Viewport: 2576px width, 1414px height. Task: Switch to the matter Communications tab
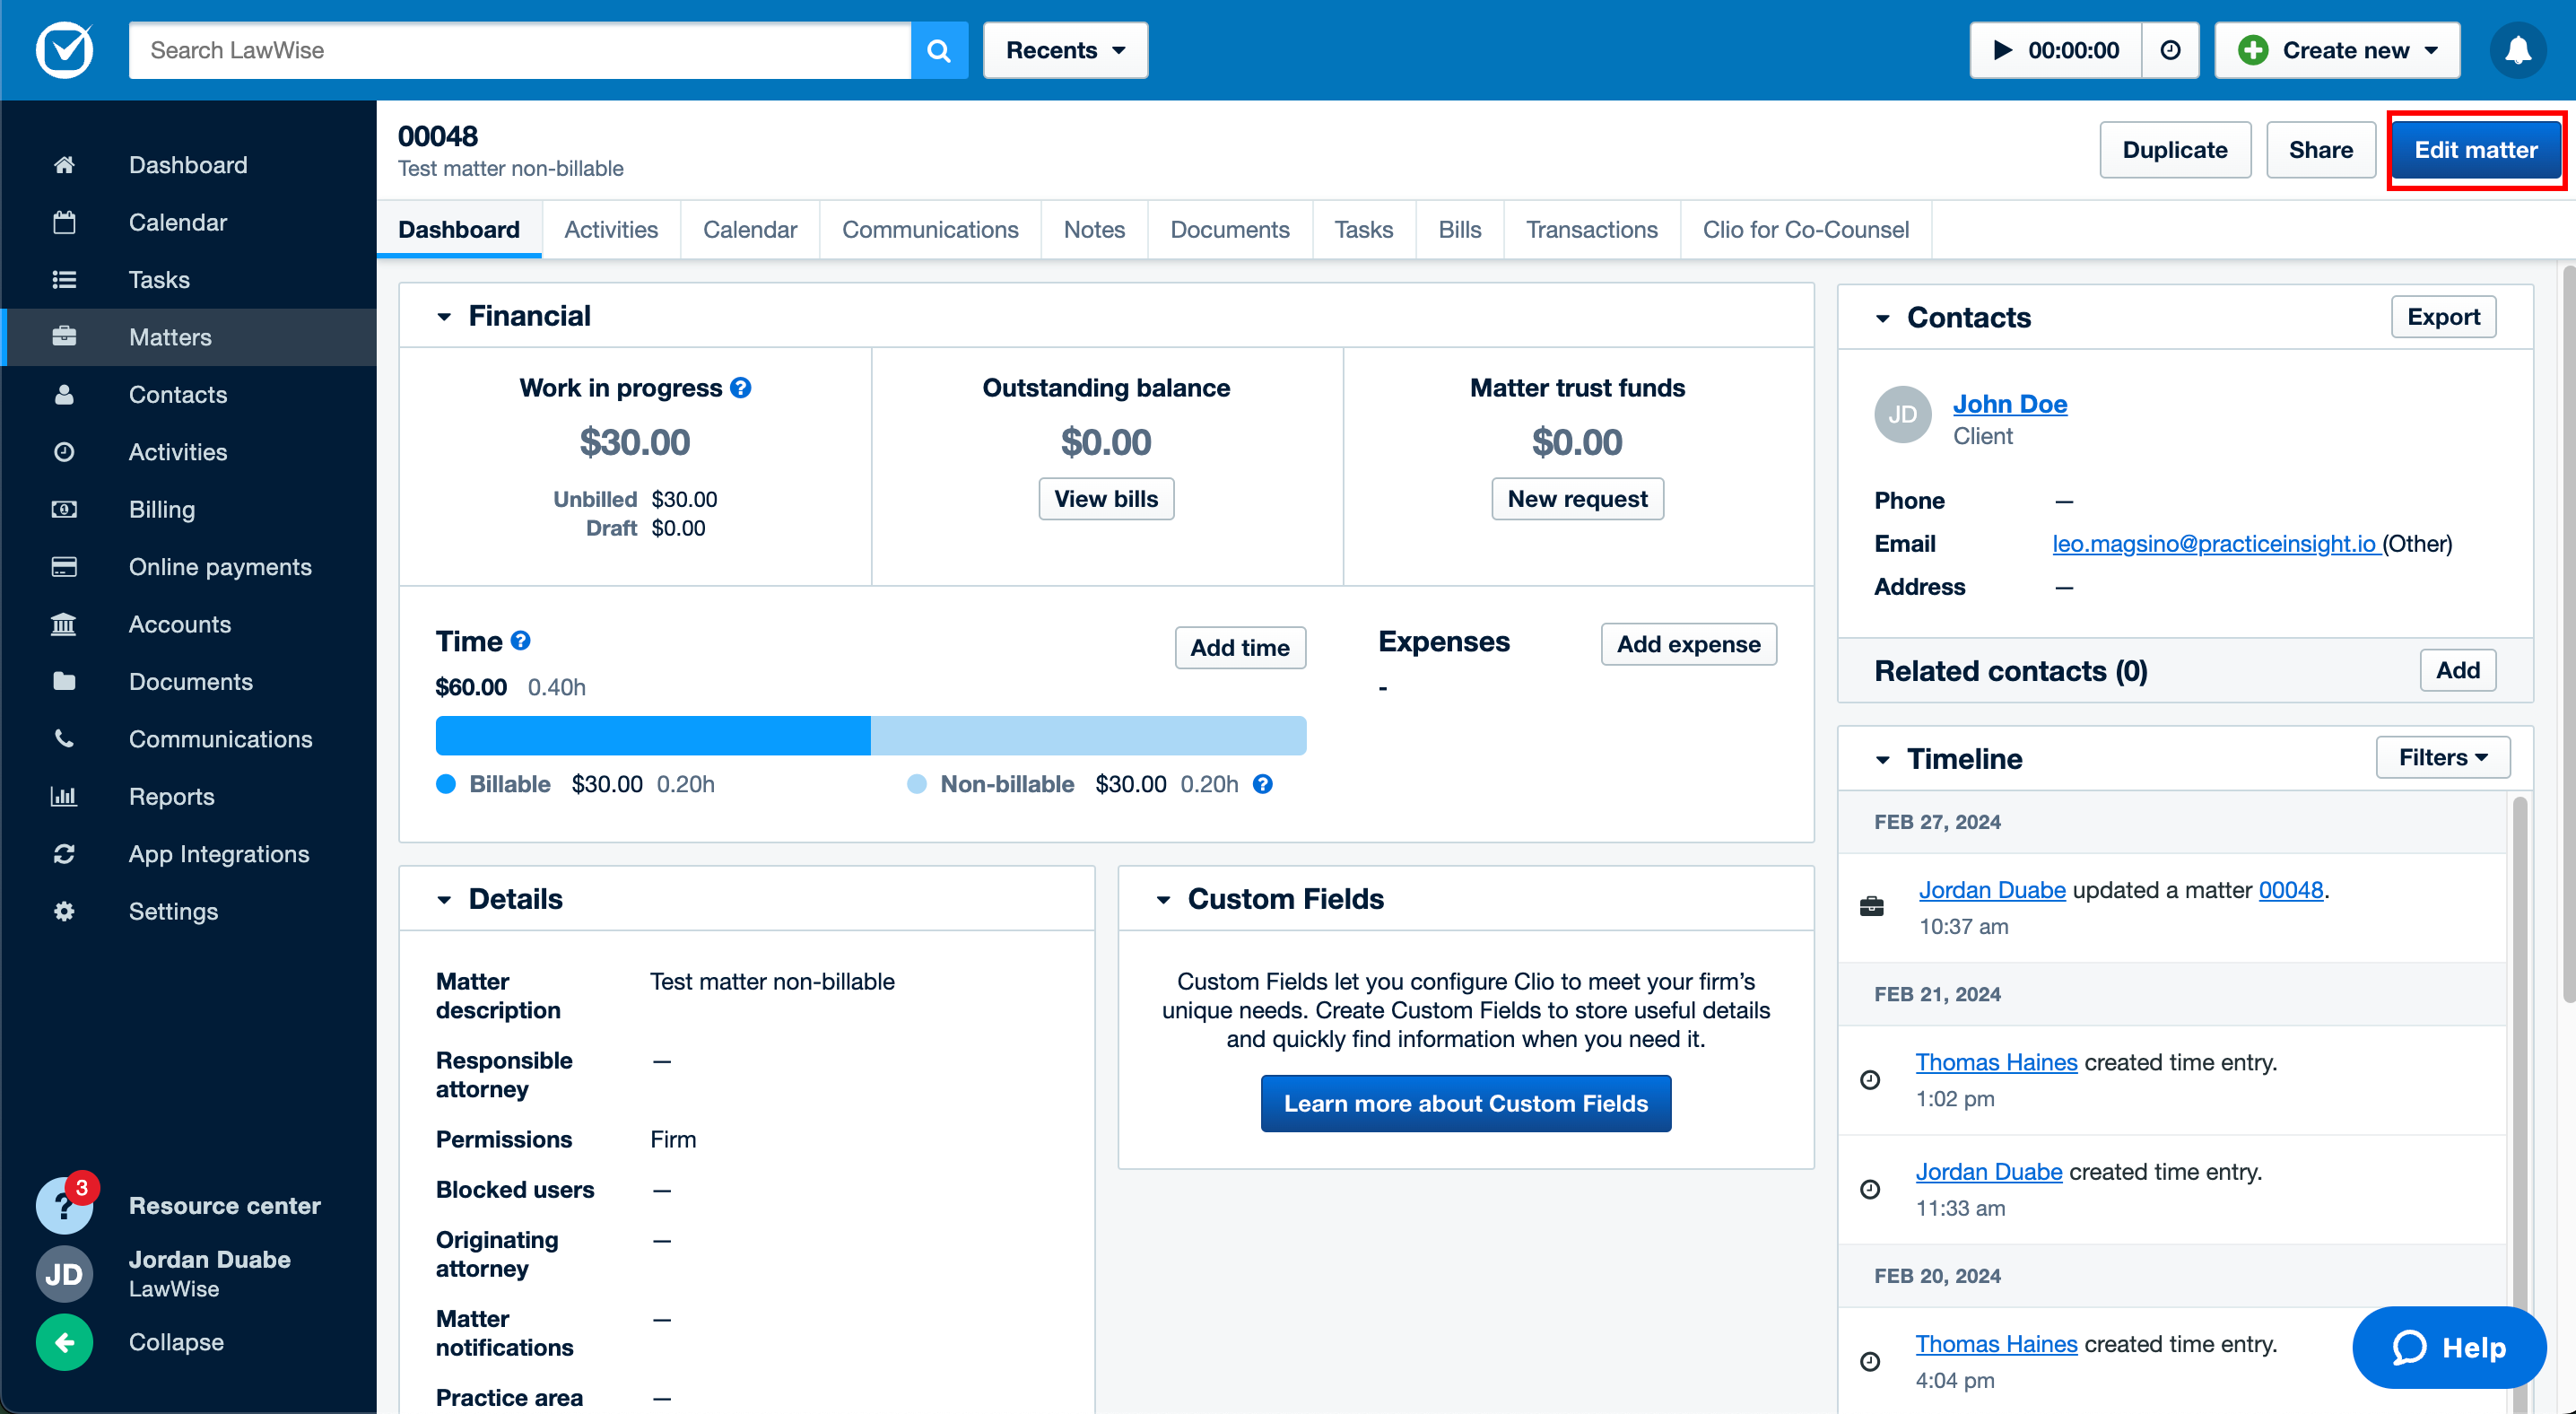click(930, 229)
